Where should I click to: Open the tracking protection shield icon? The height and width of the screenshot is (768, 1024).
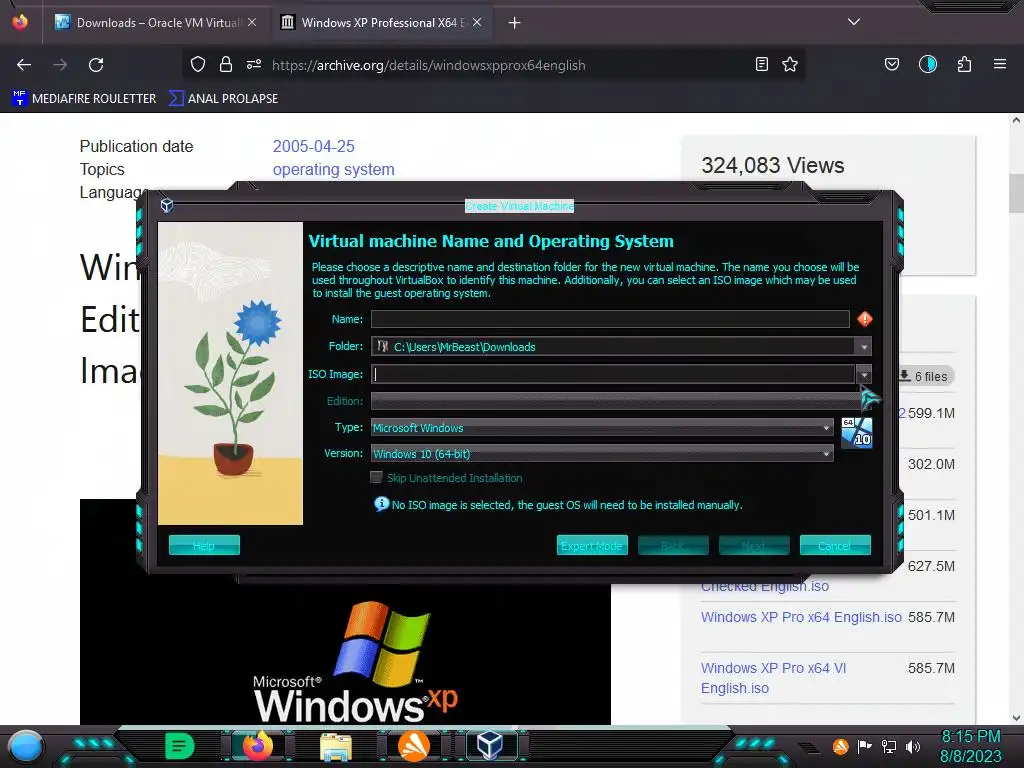point(198,64)
